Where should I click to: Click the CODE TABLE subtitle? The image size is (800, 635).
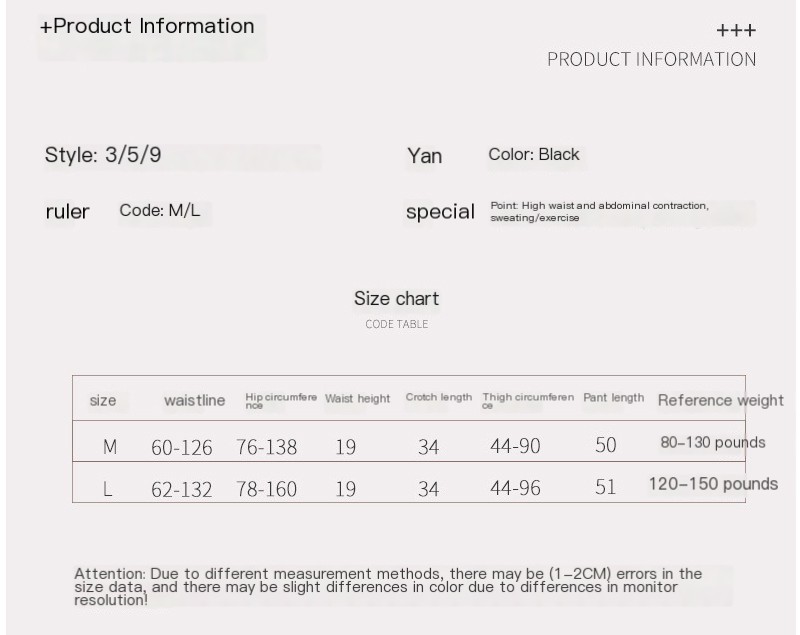396,324
